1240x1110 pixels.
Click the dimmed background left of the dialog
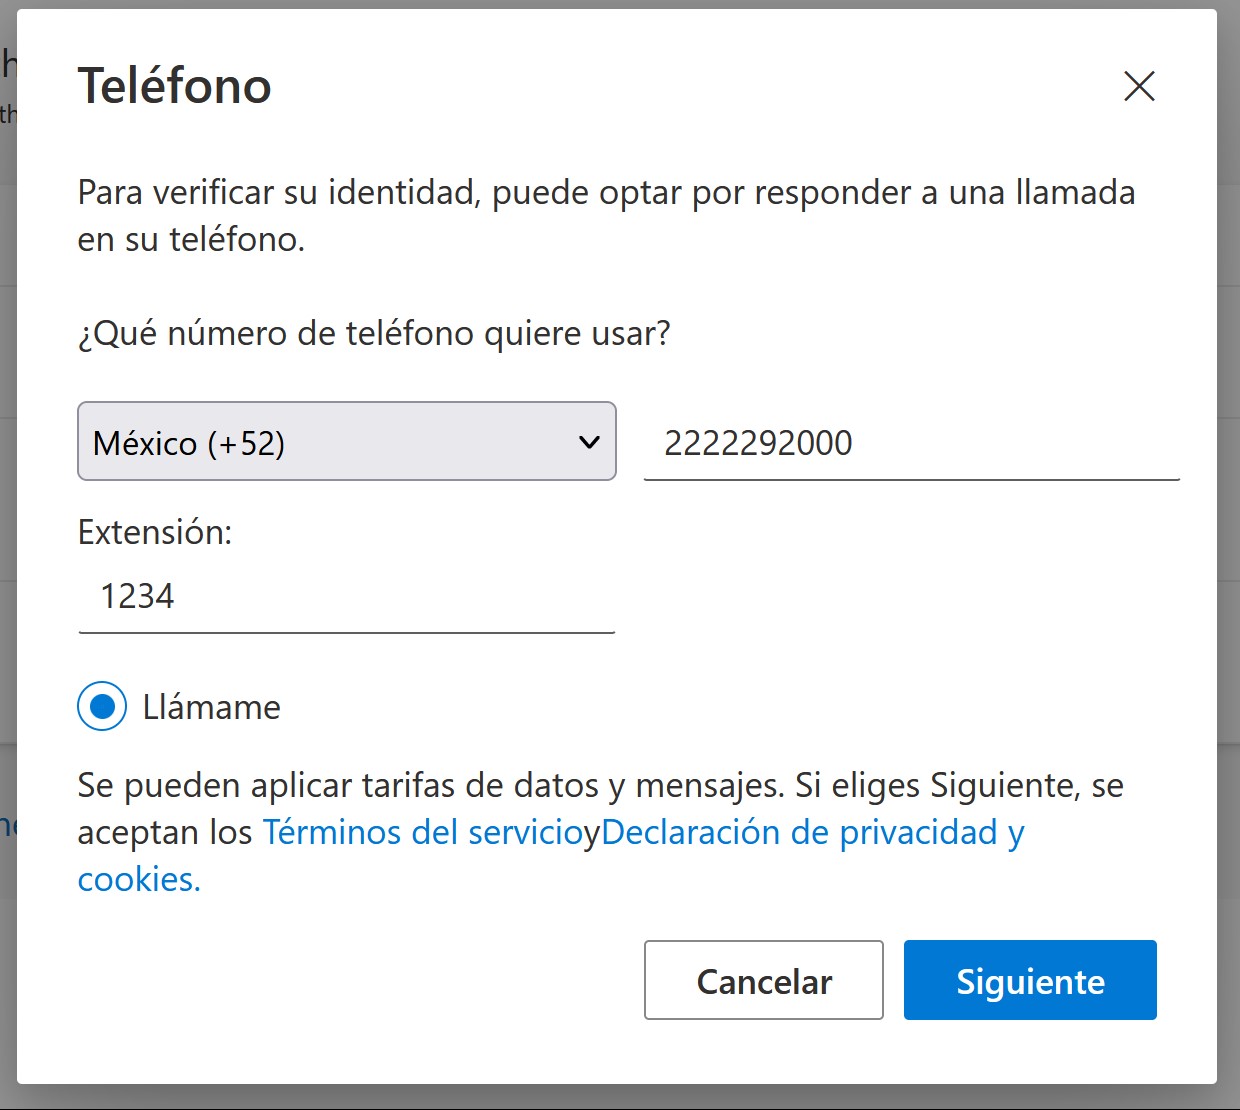(7, 500)
